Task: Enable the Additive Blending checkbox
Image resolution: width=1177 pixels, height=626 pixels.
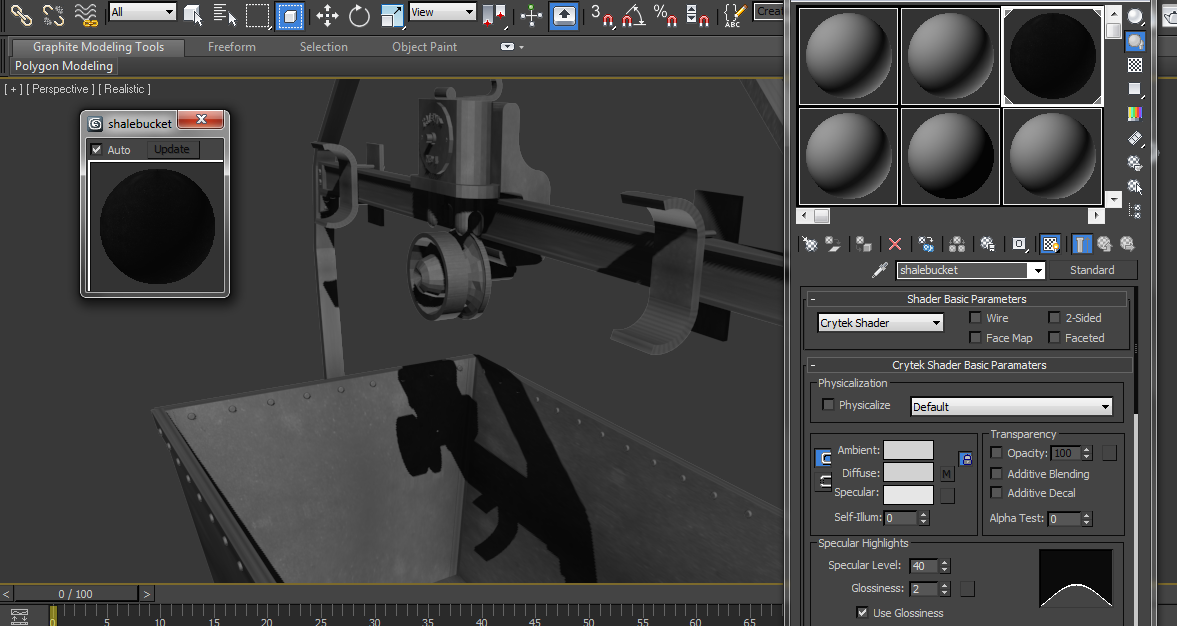Action: point(996,474)
